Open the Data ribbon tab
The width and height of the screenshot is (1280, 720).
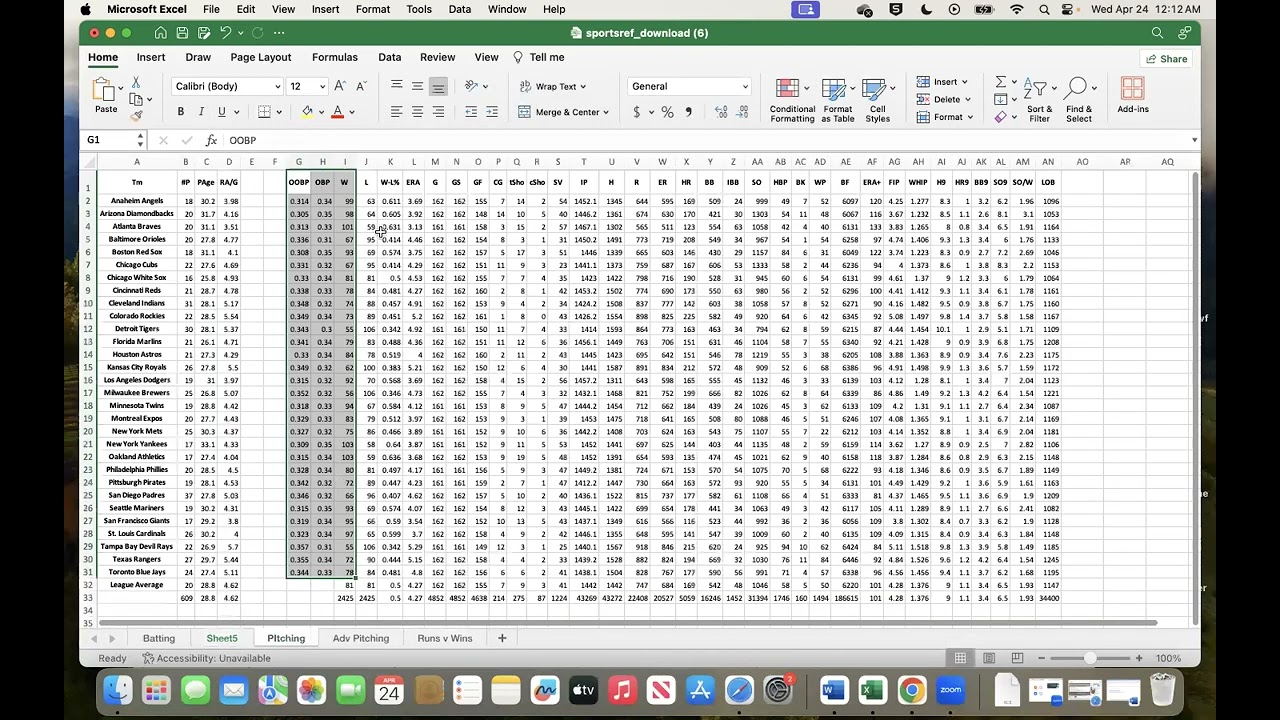tap(390, 58)
